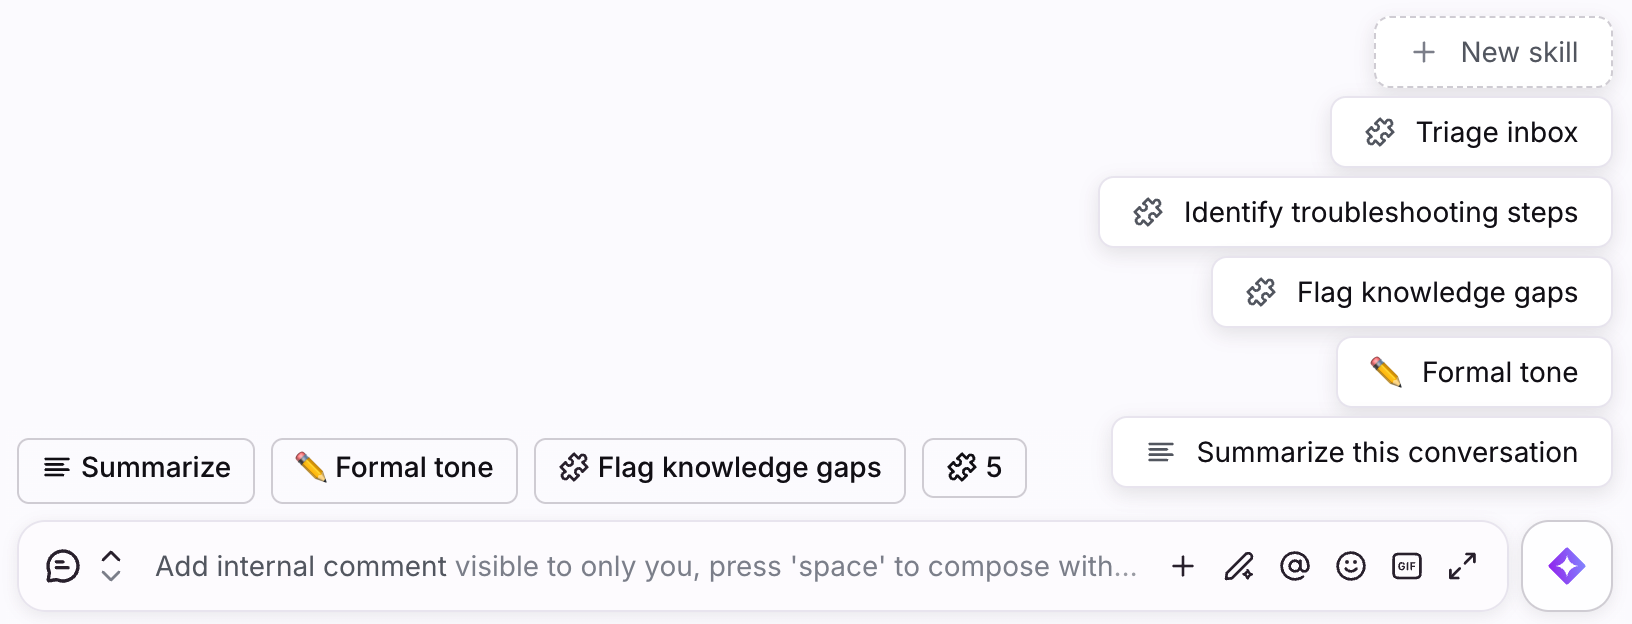
Task: Focus the Add internal comment text field
Action: coord(646,566)
